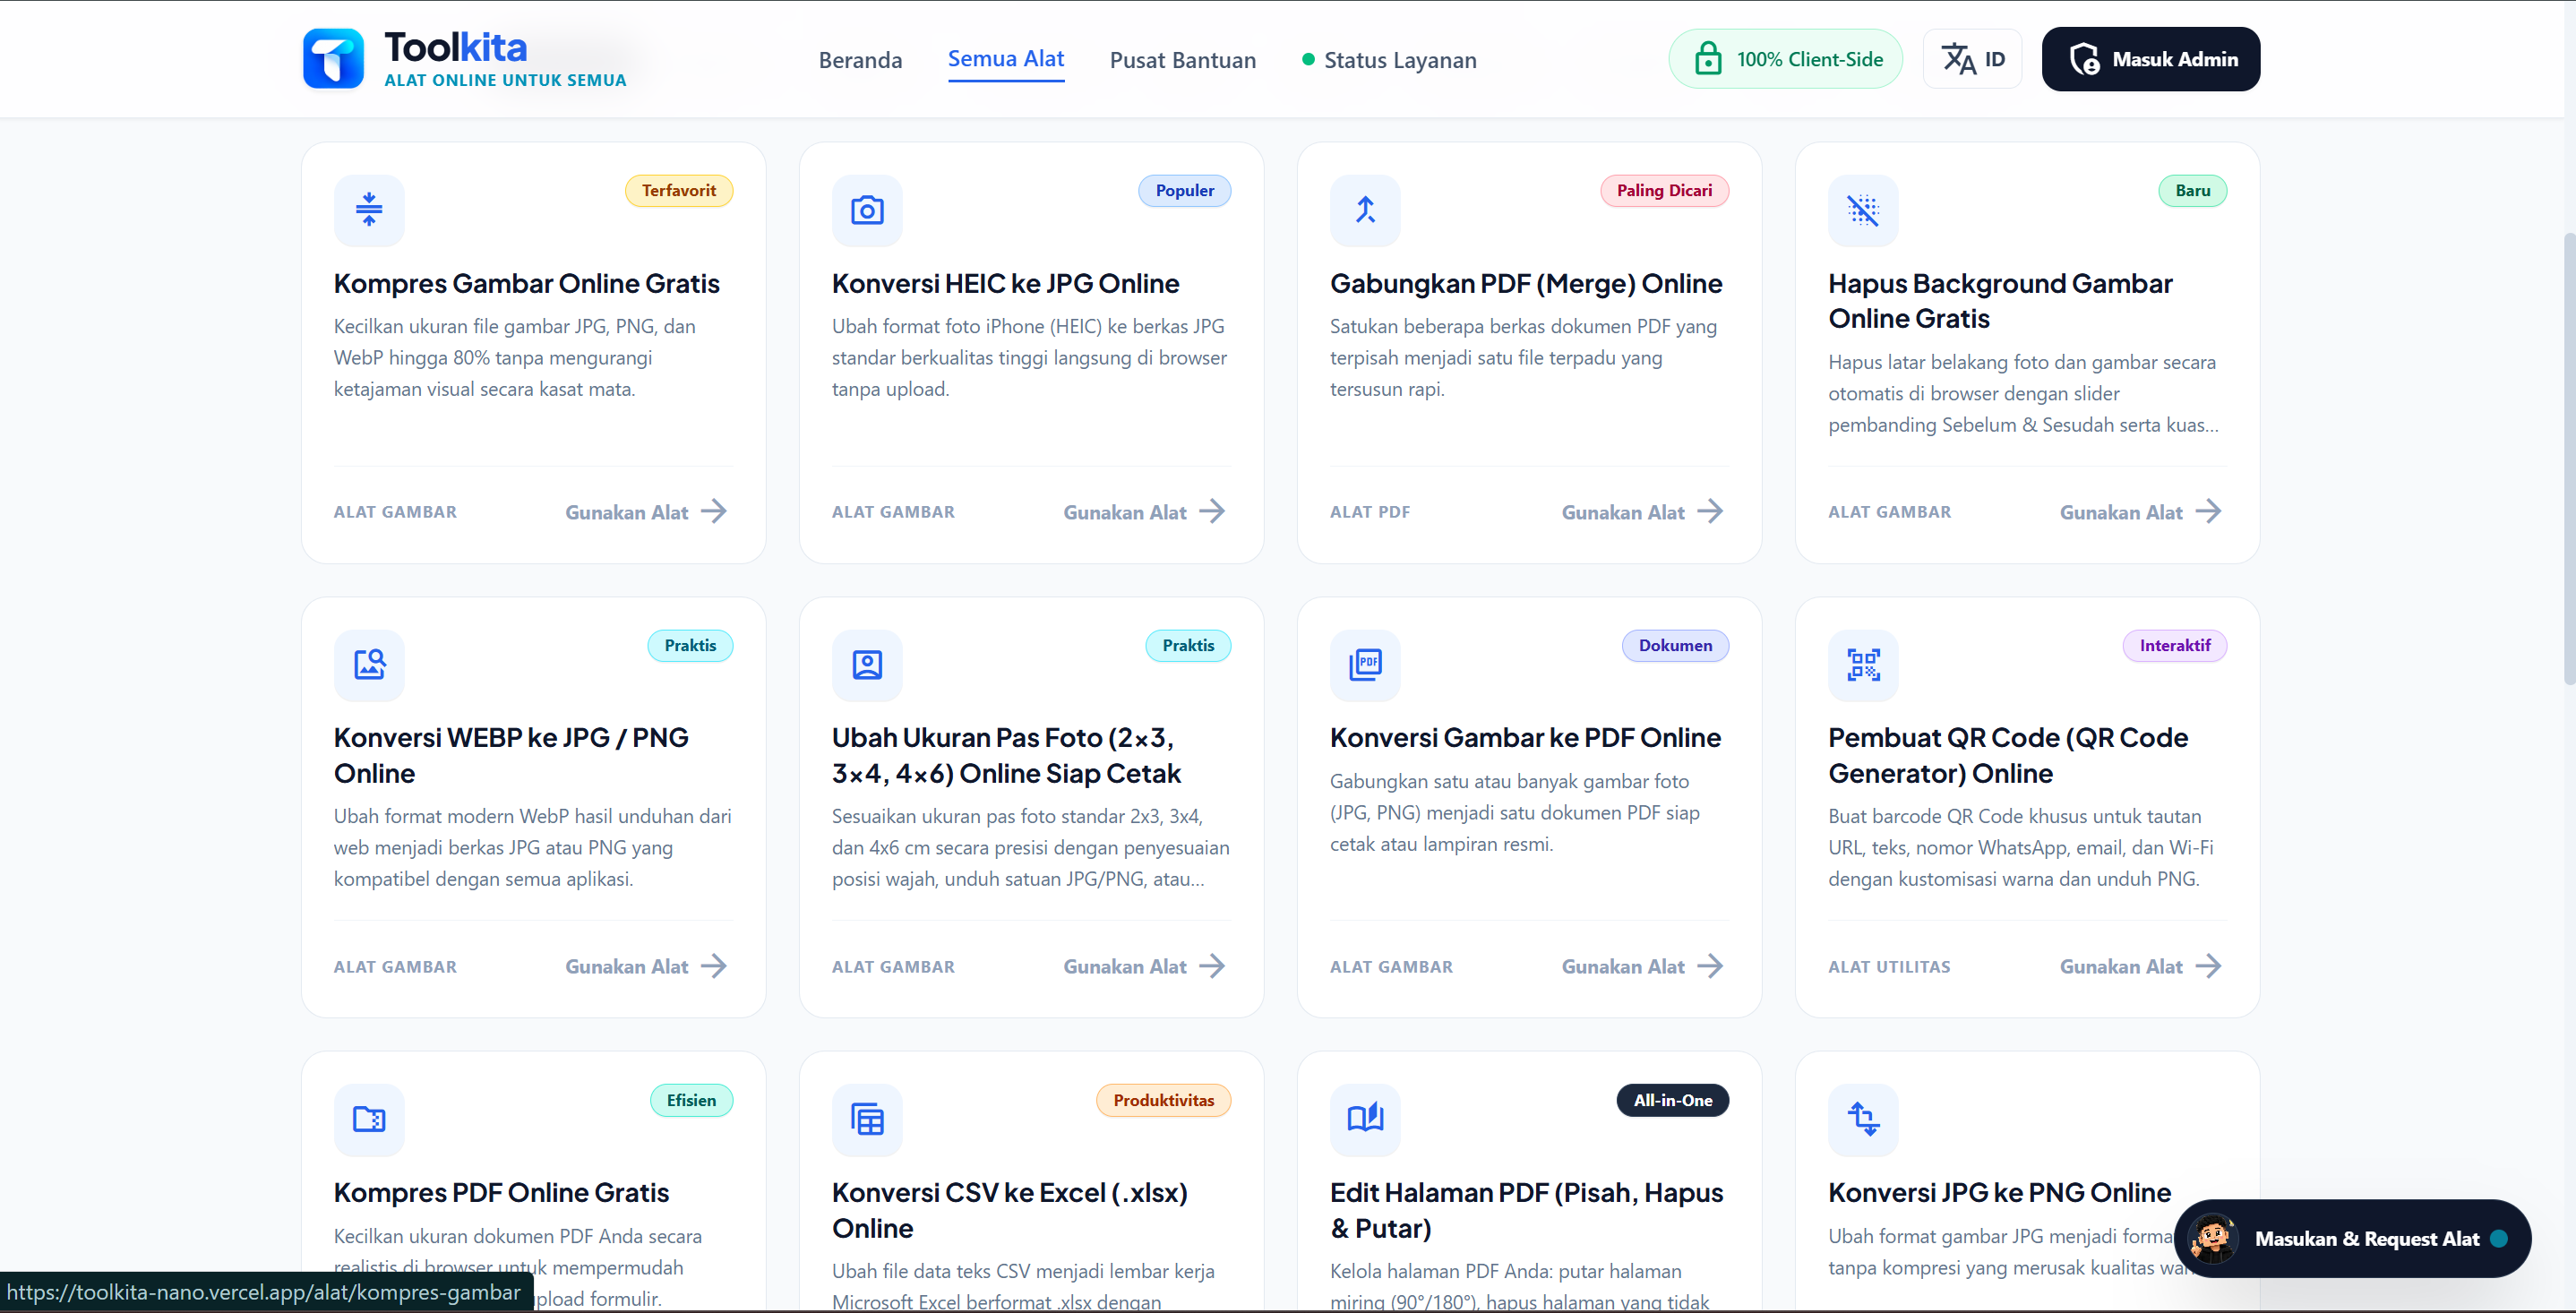Click the HEIC ke JPG camera icon
The height and width of the screenshot is (1313, 2576).
click(867, 210)
